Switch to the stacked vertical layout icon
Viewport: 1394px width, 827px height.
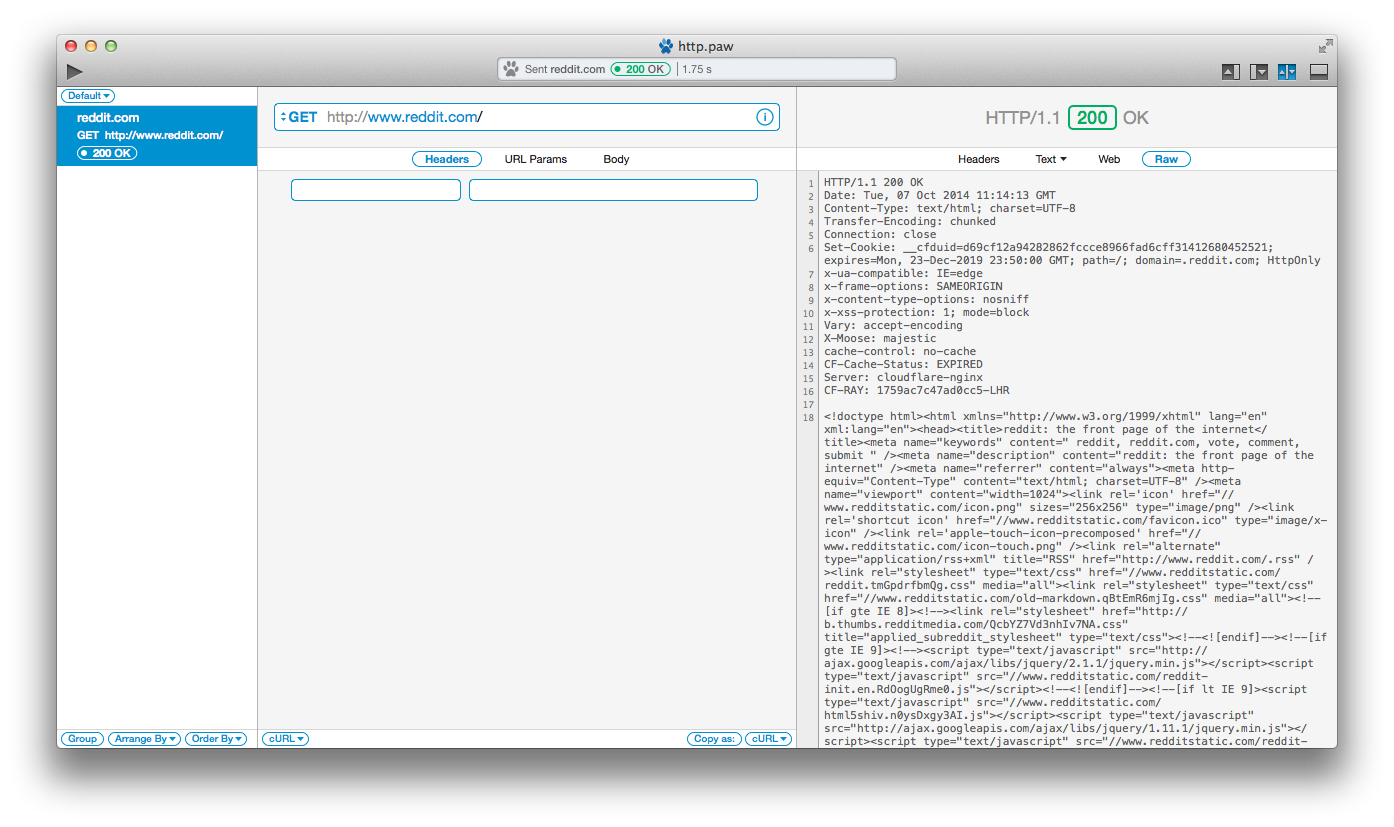pyautogui.click(x=1318, y=71)
